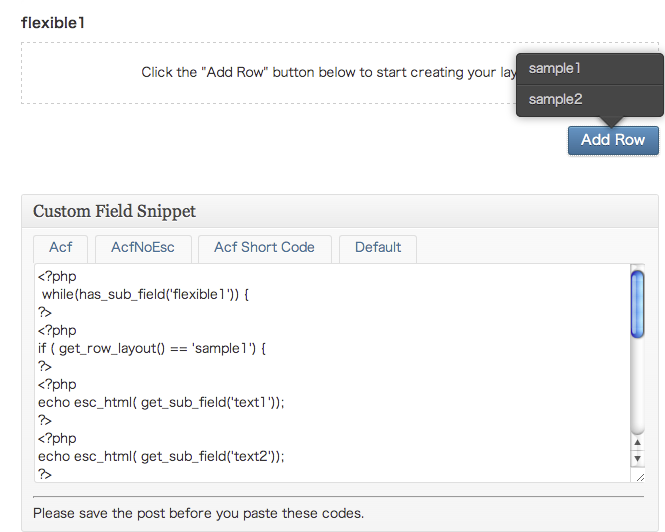The image size is (665, 532).
Task: Click the empty layout placeholder message
Action: point(329,73)
